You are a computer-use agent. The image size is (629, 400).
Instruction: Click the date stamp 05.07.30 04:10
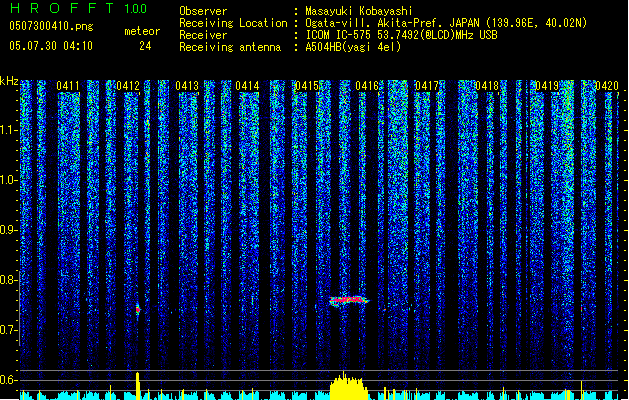point(51,46)
